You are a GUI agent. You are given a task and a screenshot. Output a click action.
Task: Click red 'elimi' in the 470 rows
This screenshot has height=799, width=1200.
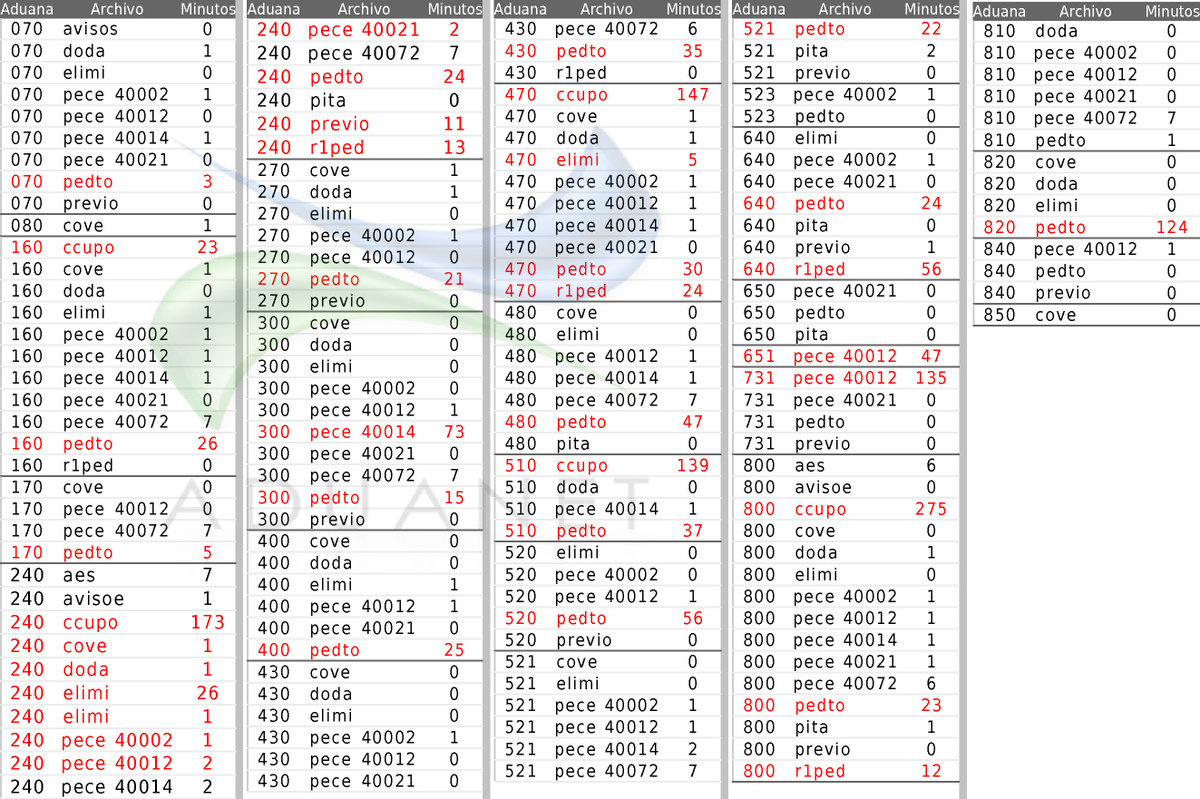coord(577,160)
